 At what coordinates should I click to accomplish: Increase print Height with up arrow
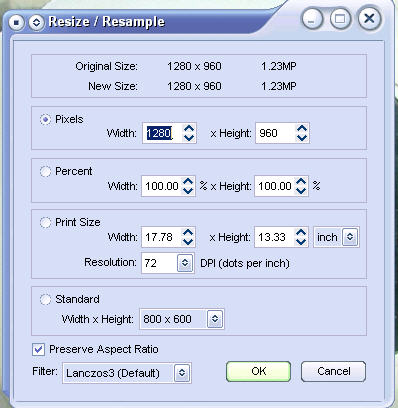(x=301, y=232)
